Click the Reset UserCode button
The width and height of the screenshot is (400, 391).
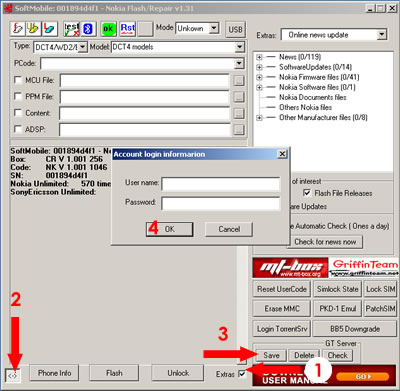pos(282,289)
